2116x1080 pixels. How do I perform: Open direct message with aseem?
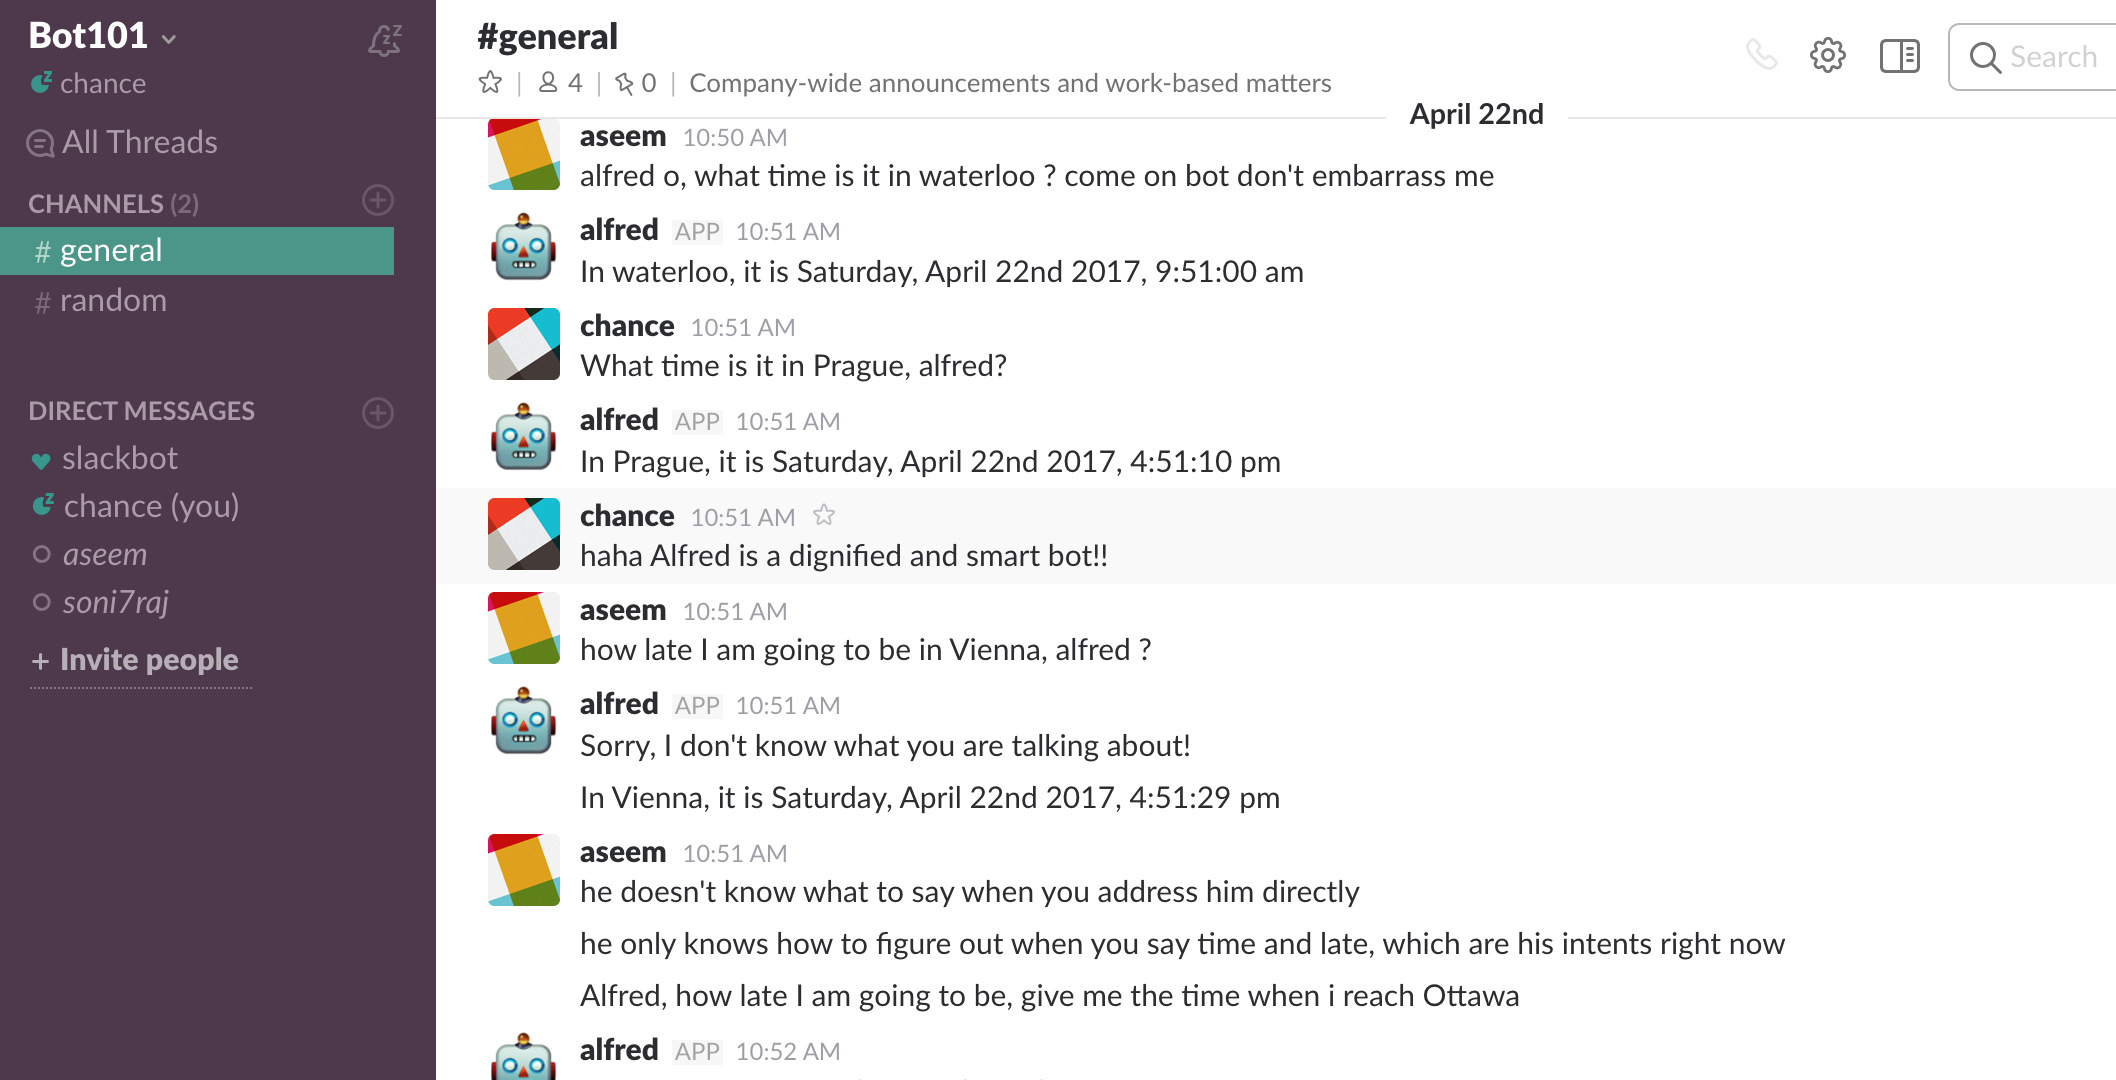point(104,555)
